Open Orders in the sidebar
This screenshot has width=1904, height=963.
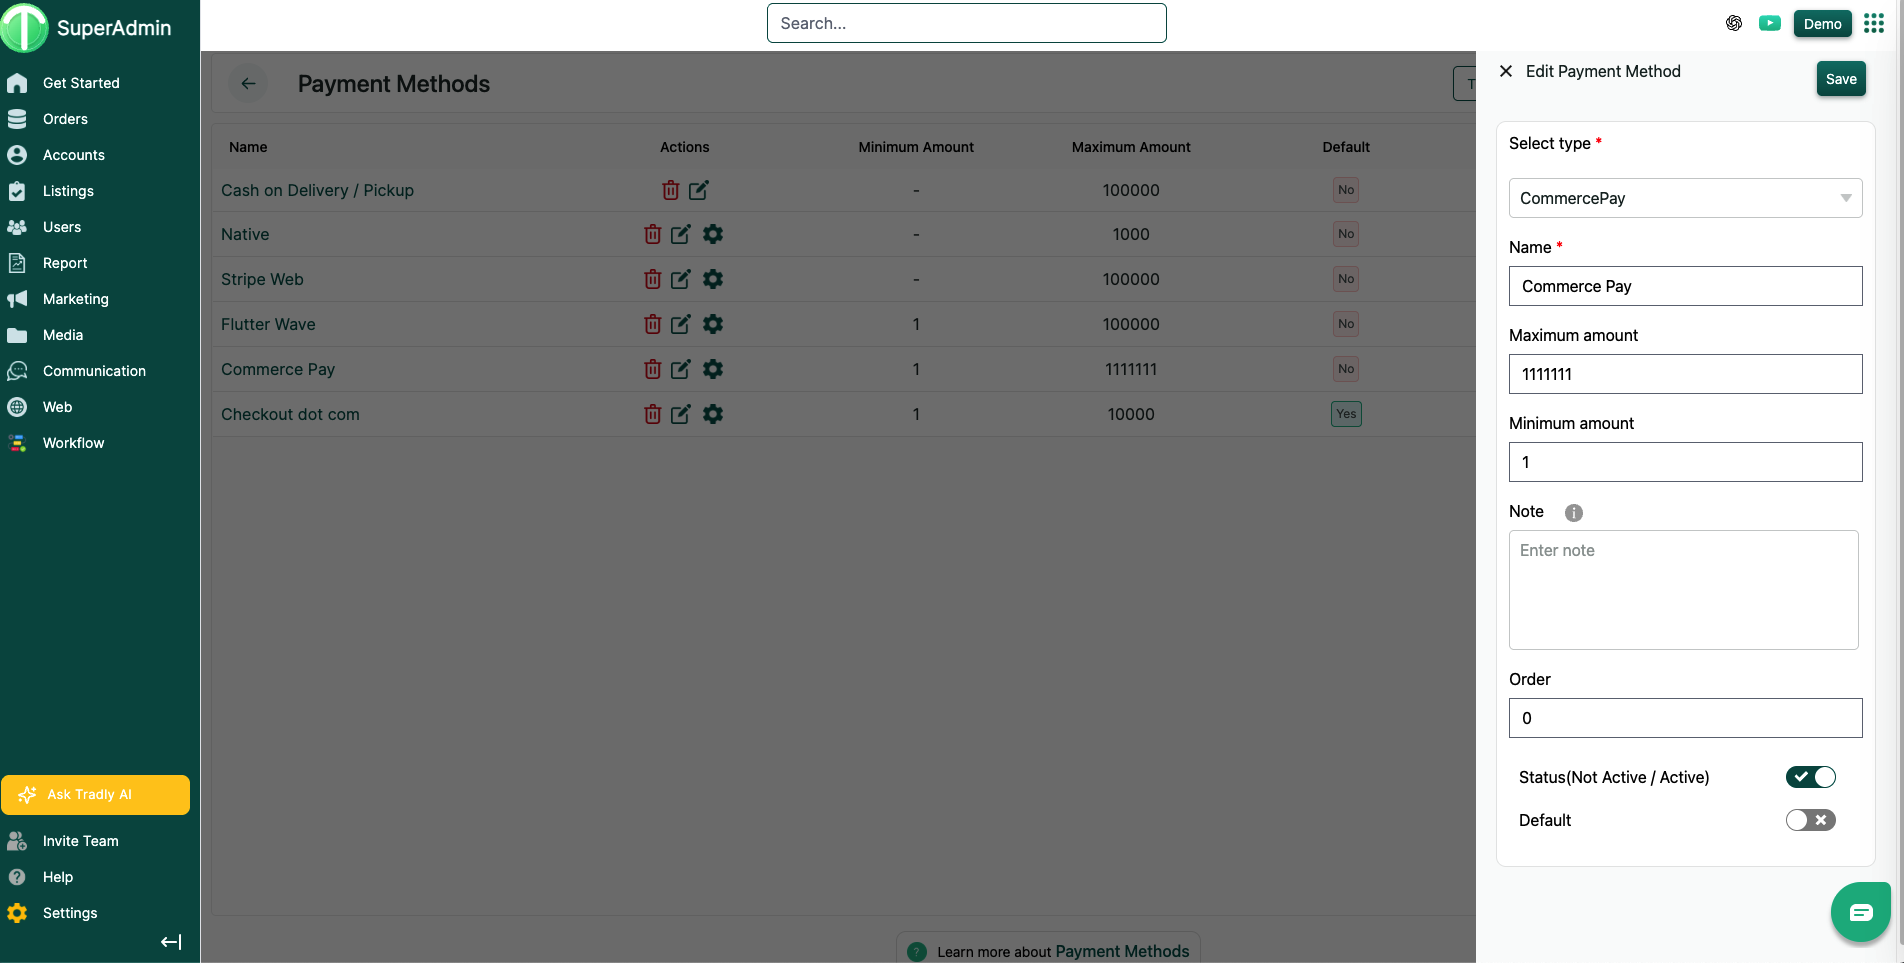coord(65,119)
